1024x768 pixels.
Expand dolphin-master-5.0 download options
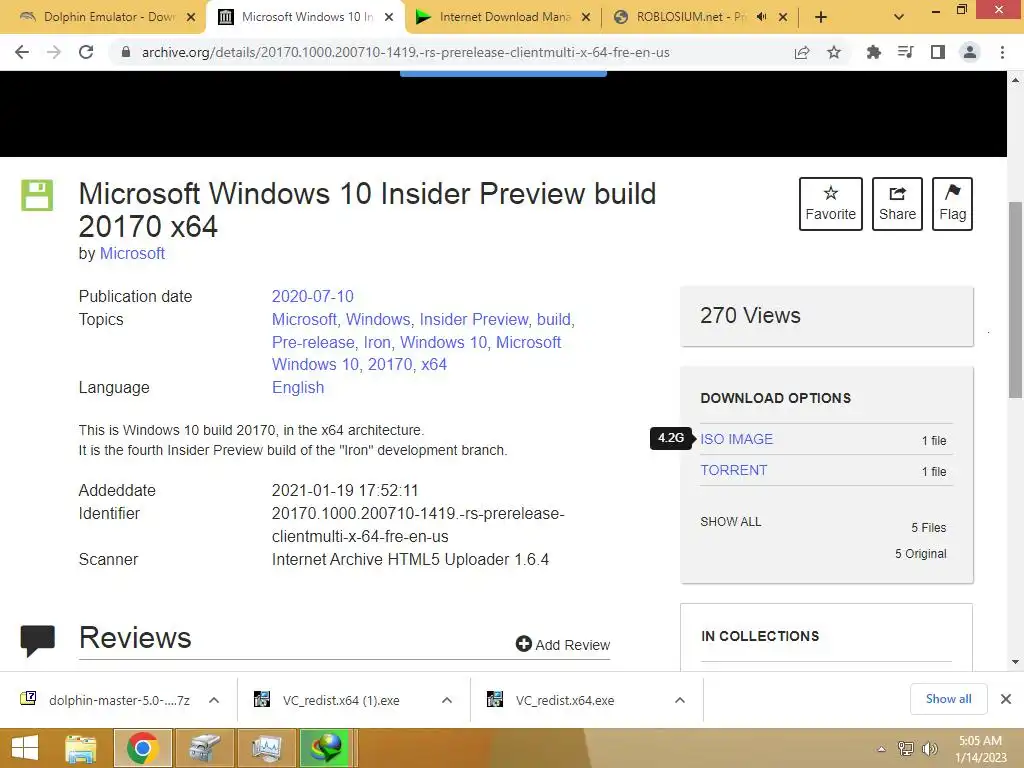tap(214, 700)
